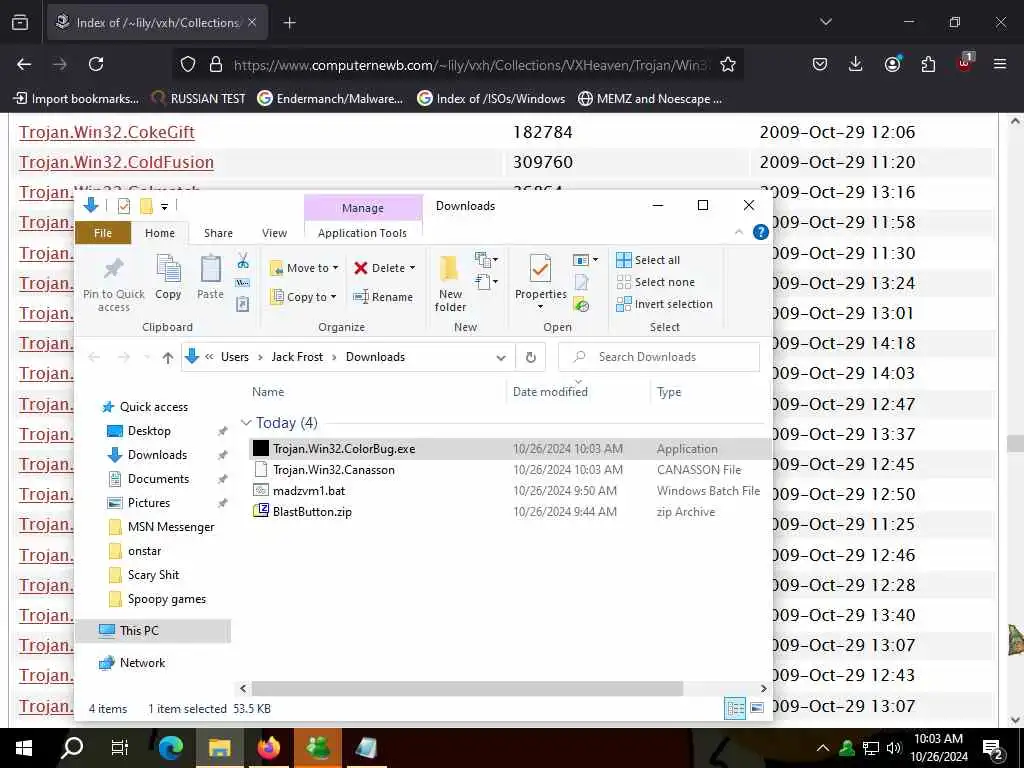Show hidden system tray icons
1024x768 pixels.
tap(823, 748)
